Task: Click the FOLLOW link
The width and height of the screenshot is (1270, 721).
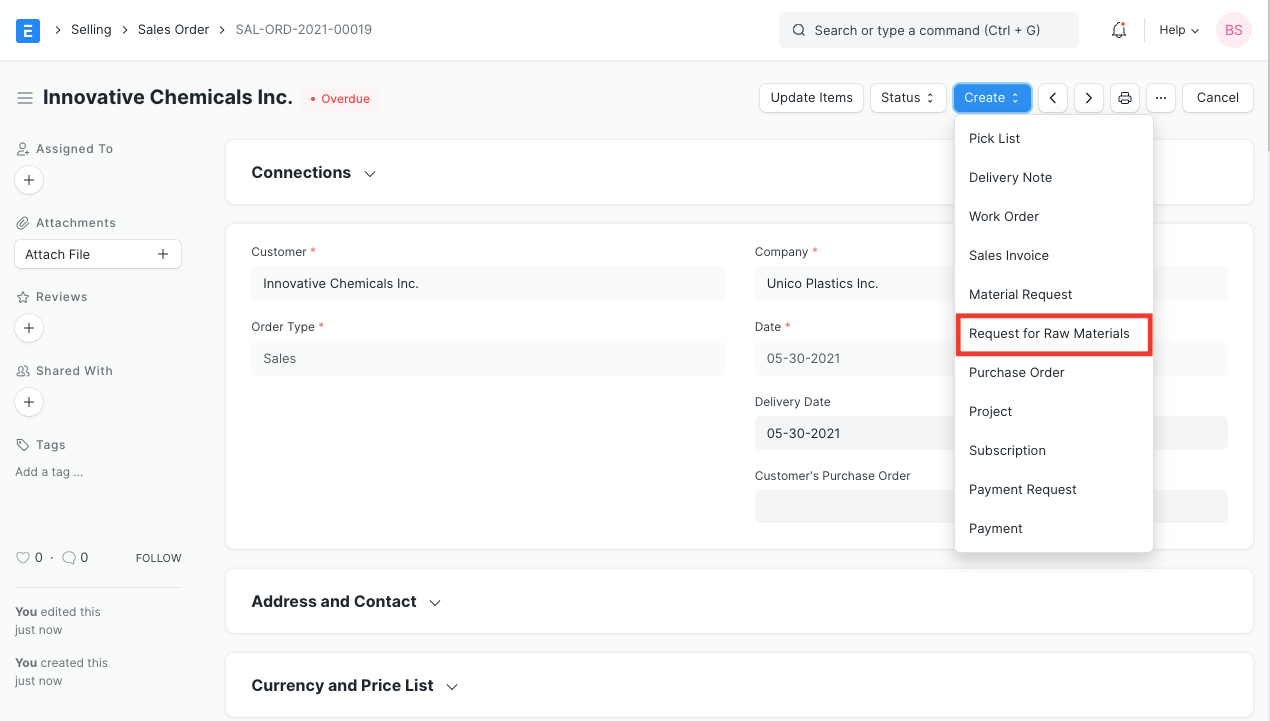Action: (158, 558)
